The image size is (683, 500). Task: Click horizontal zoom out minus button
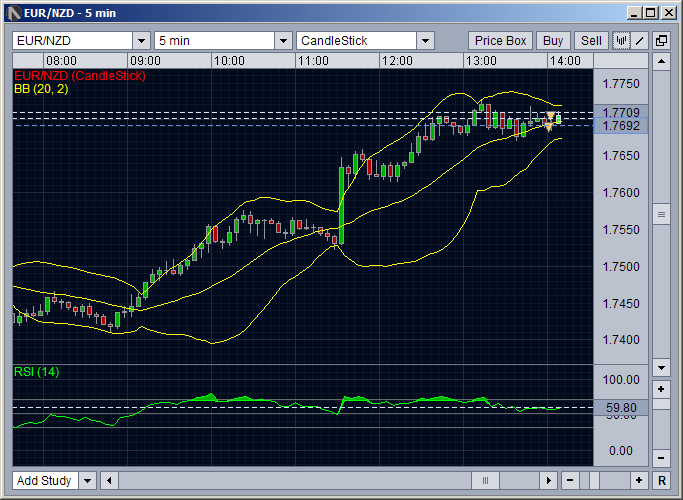click(570, 481)
